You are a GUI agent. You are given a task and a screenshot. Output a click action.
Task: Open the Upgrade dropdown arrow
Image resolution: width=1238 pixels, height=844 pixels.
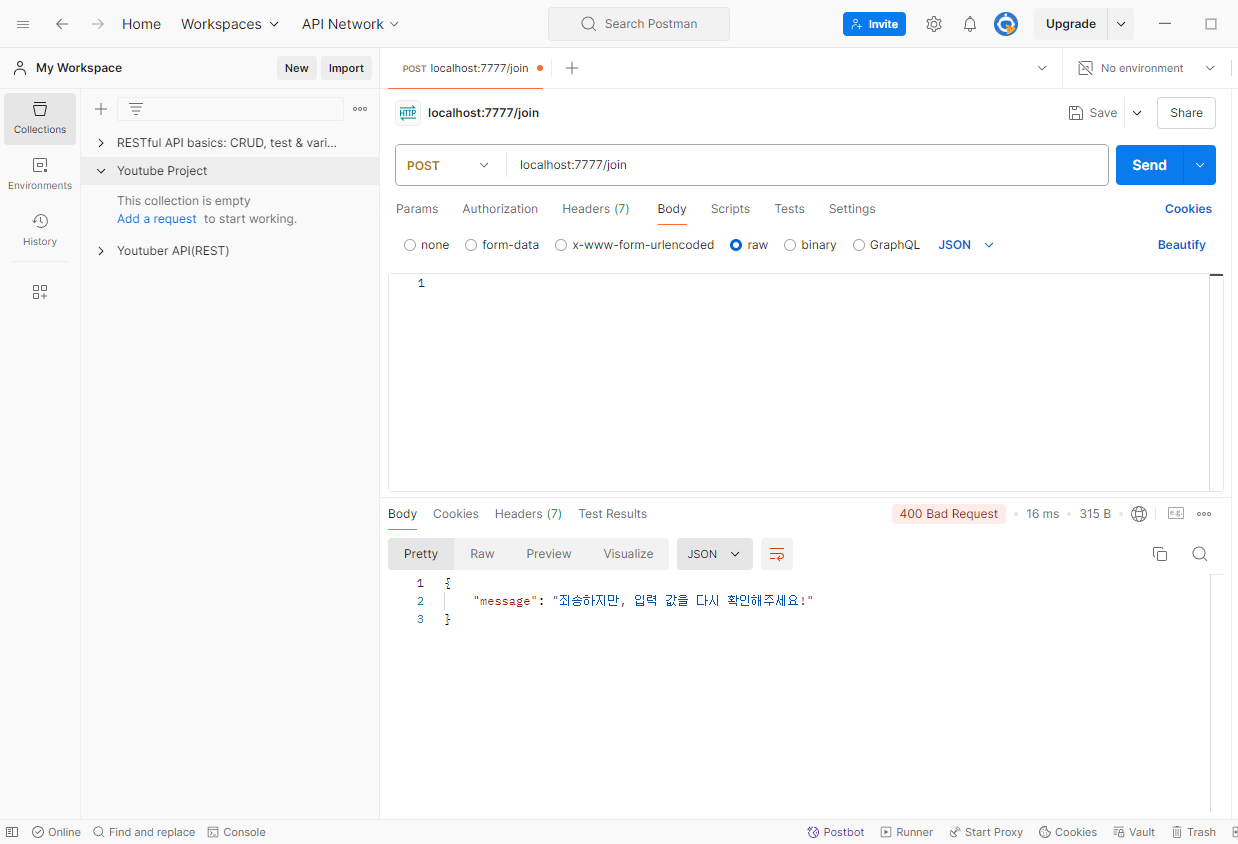[1121, 24]
